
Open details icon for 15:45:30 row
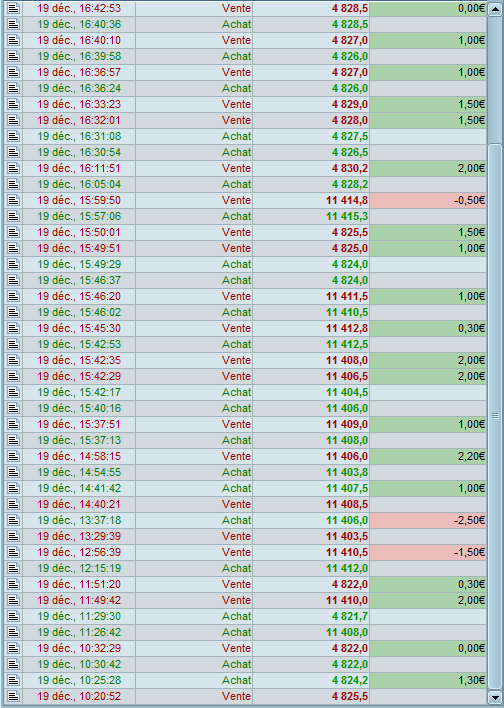tap(14, 328)
